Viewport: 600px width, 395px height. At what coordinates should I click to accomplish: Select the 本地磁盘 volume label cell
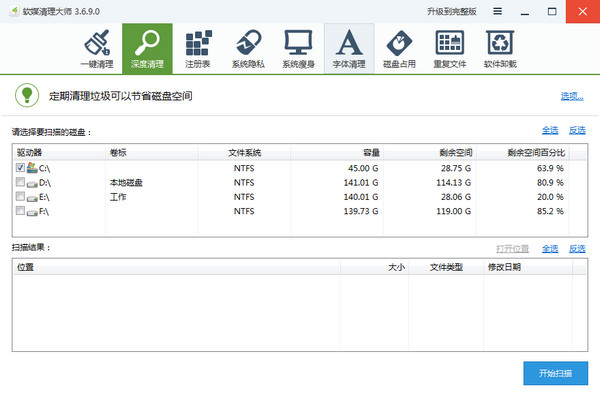(x=126, y=183)
